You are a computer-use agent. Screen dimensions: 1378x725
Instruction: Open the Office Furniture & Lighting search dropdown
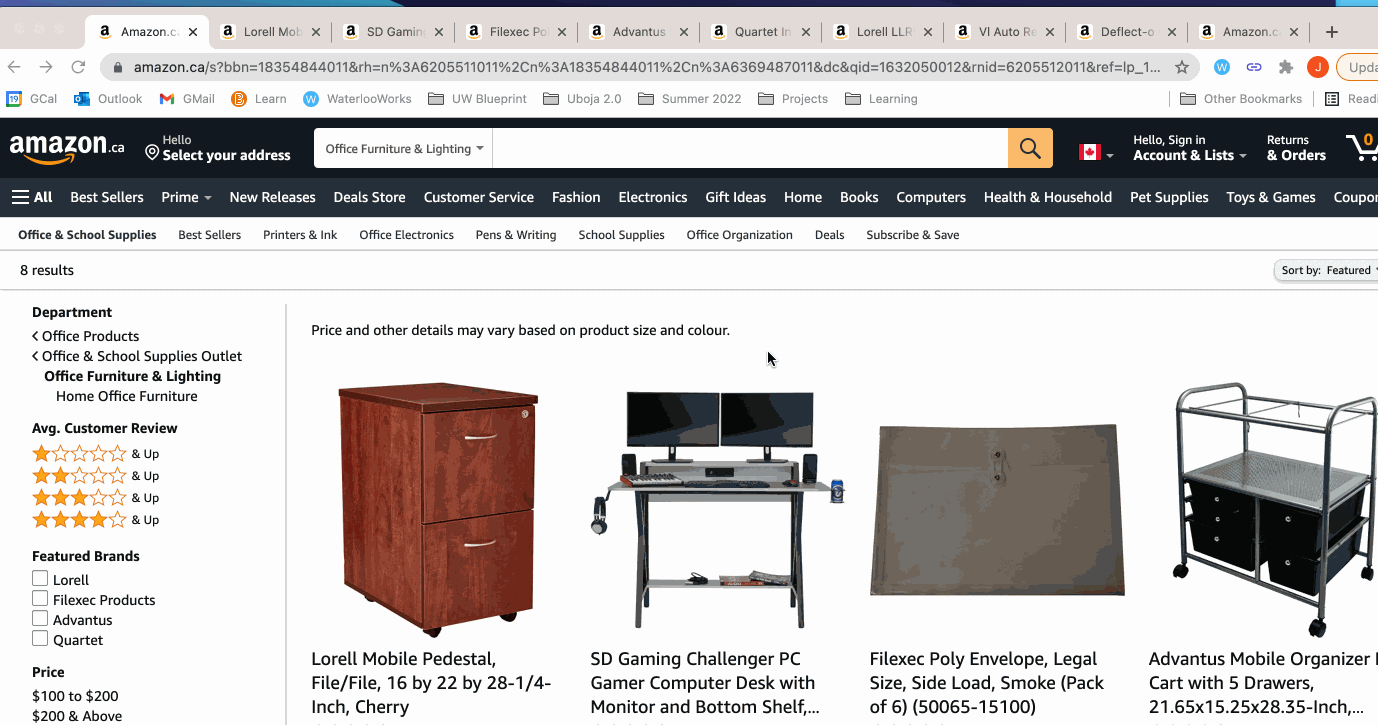[x=403, y=148]
